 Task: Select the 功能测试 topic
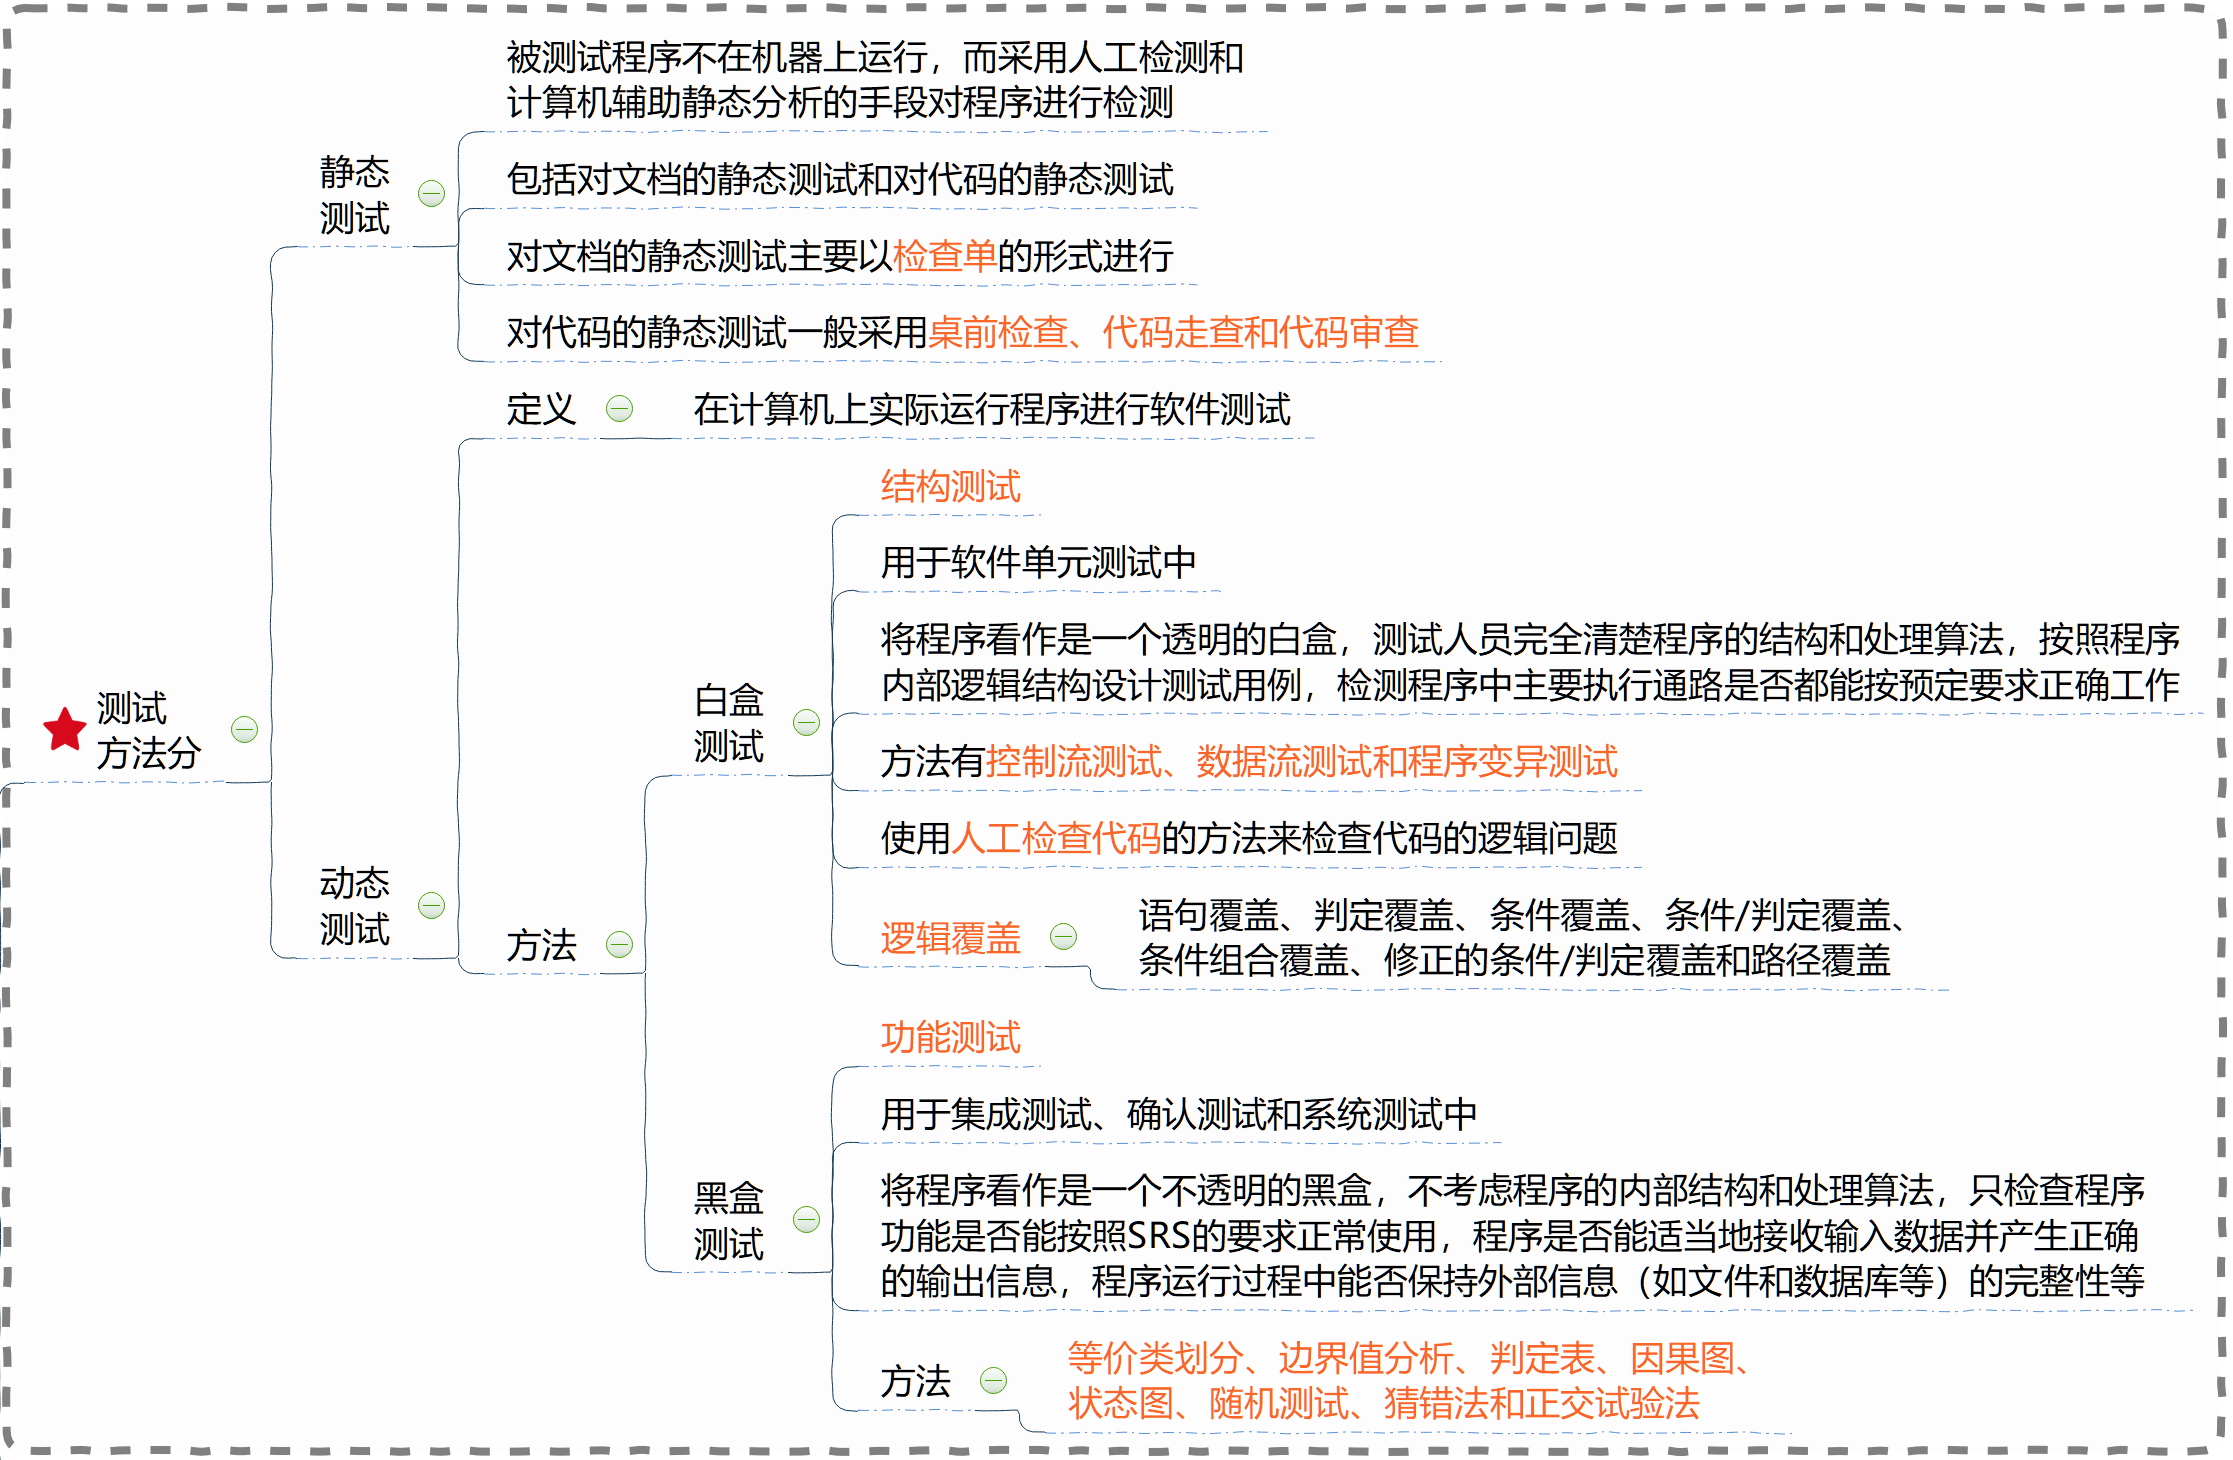click(x=950, y=1037)
